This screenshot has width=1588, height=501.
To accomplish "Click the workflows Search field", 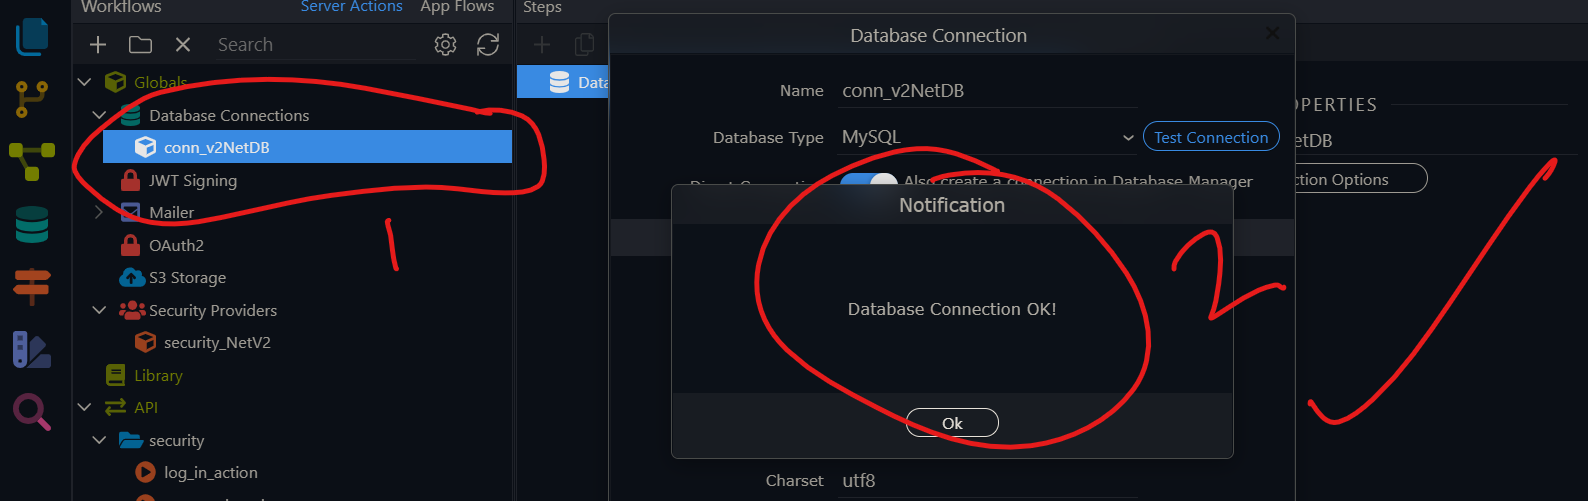I will pyautogui.click(x=315, y=45).
